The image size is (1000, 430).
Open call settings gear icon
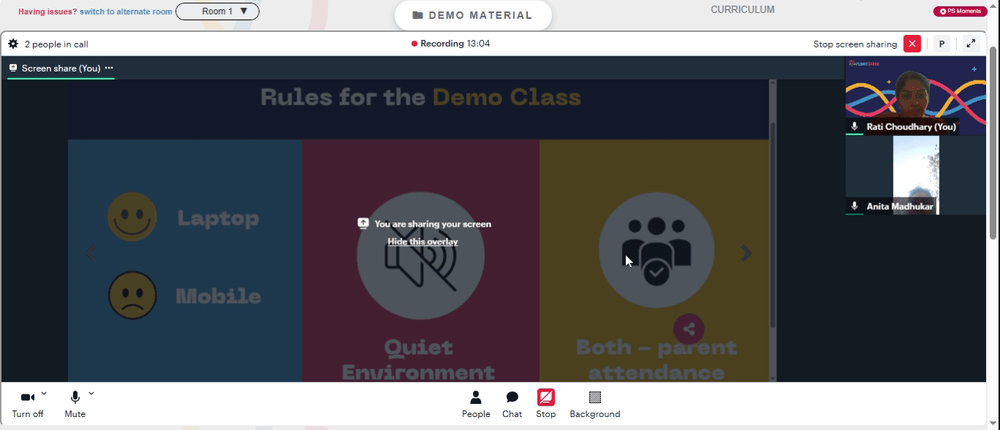click(13, 44)
